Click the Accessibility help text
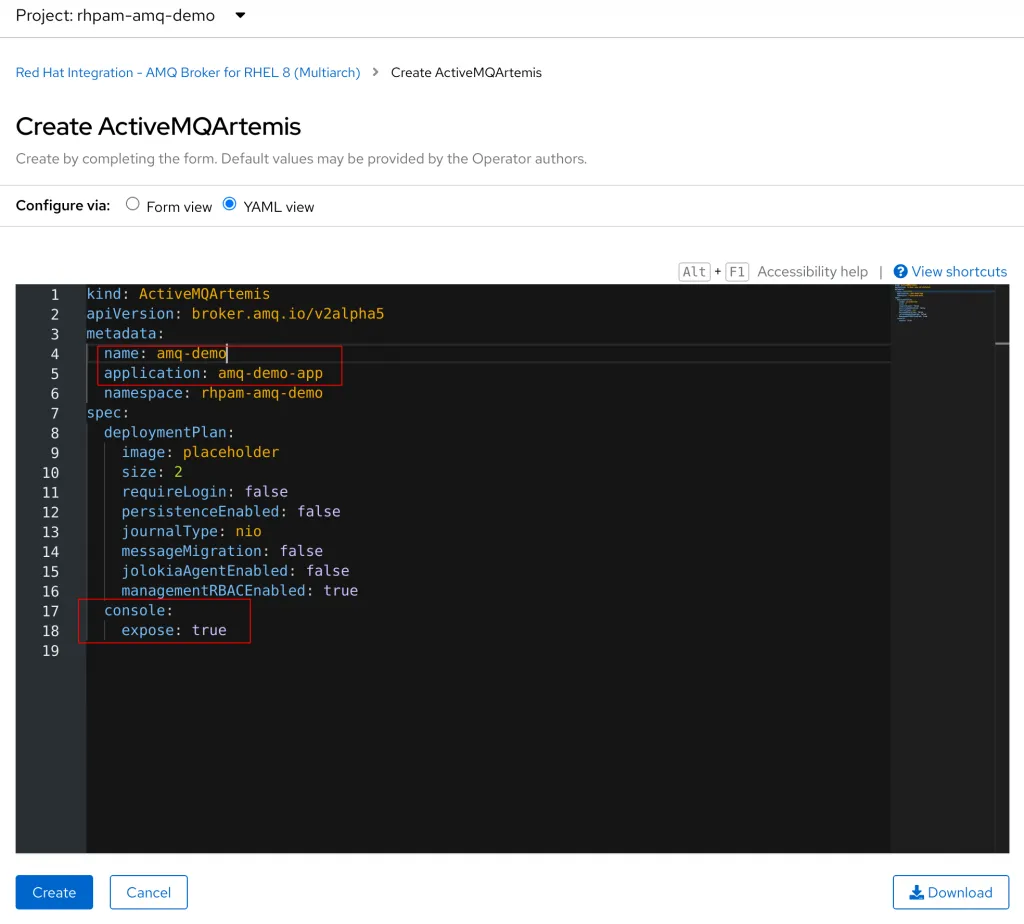The width and height of the screenshot is (1024, 924). [x=812, y=272]
